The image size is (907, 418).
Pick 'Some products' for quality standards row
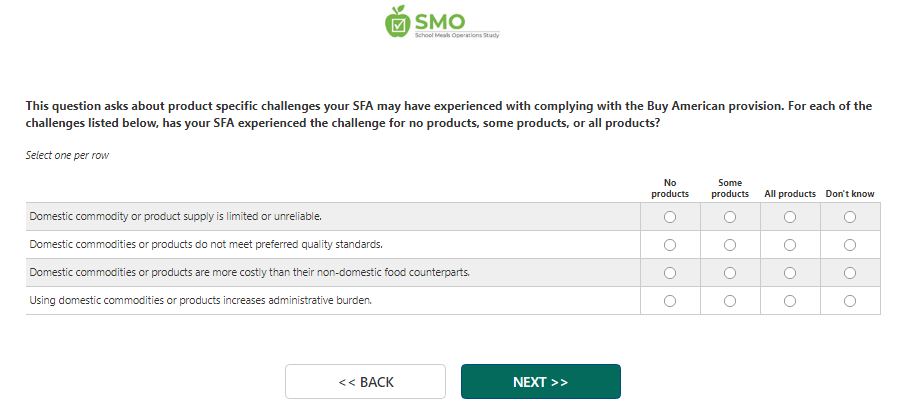(730, 244)
